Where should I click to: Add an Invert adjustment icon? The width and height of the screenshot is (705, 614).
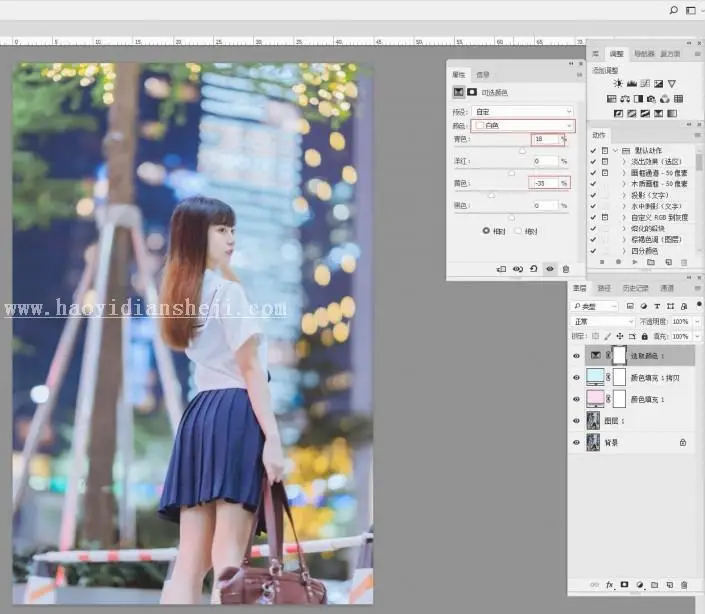tap(618, 113)
